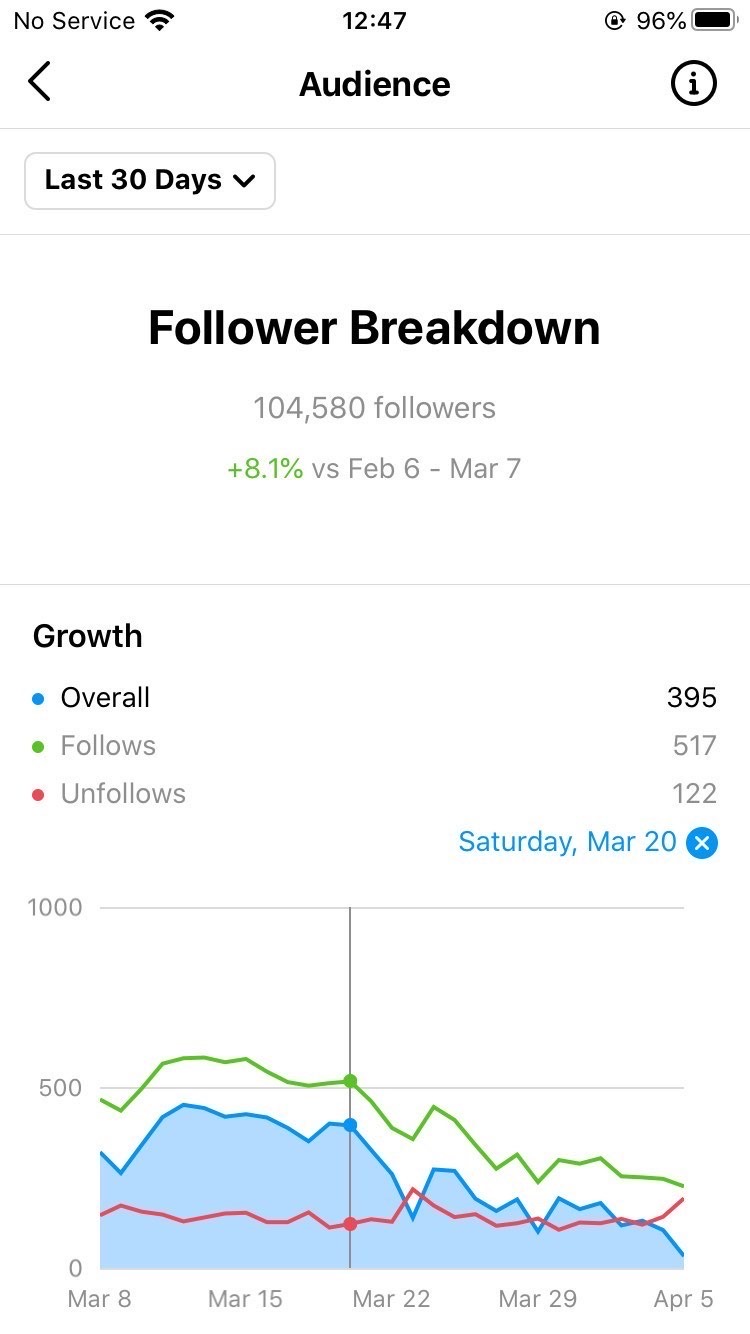Image resolution: width=750 pixels, height=1334 pixels.
Task: Toggle the Follows series legend
Action: tap(94, 745)
